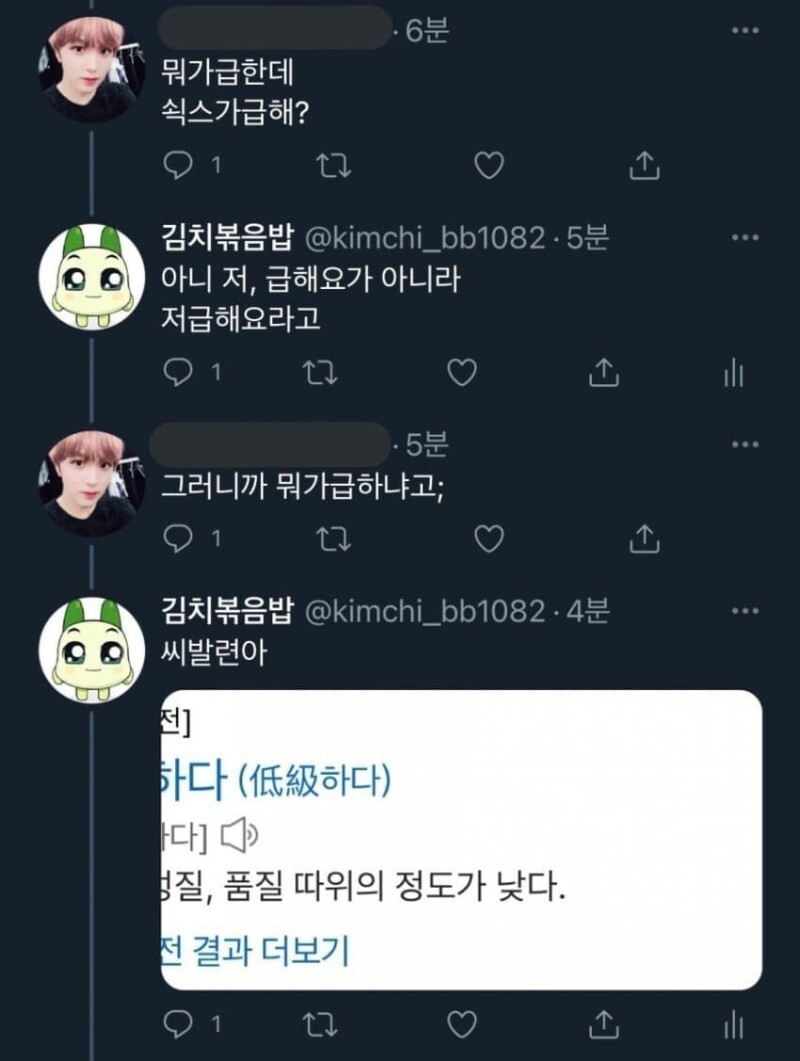Reply to the '저급해요라고' tweet
The height and width of the screenshot is (1061, 800).
click(177, 373)
